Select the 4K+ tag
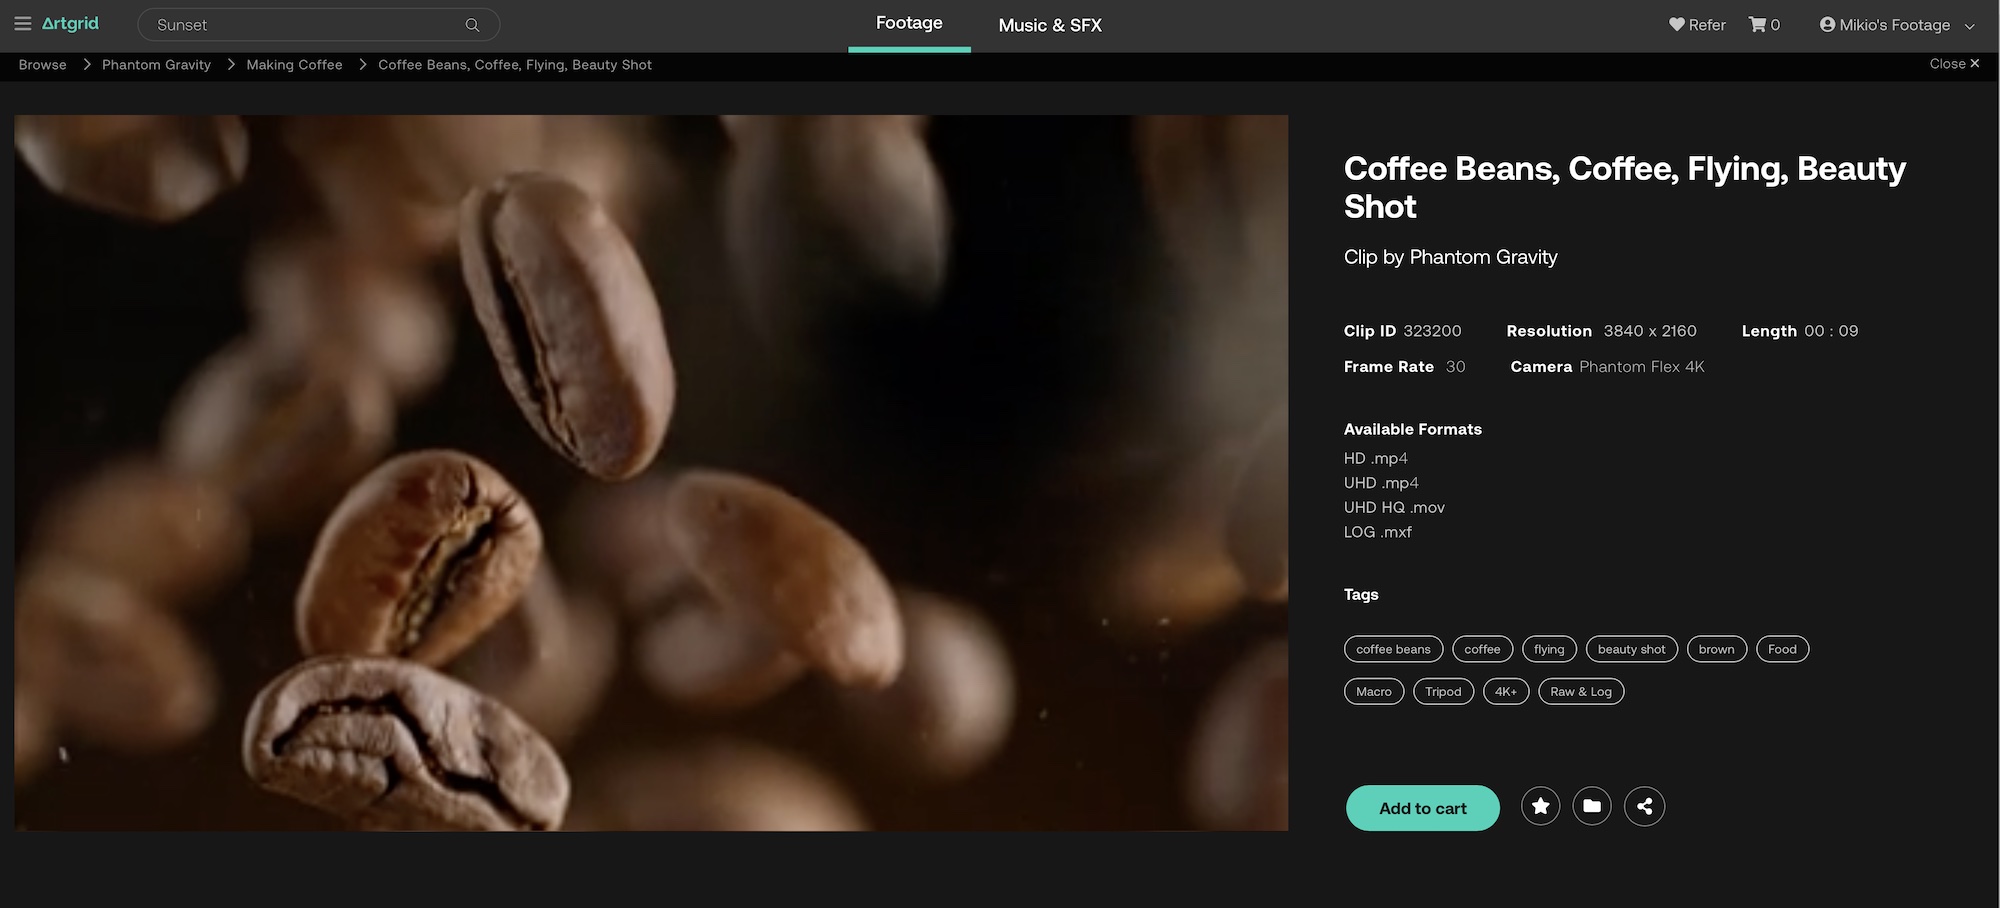The width and height of the screenshot is (2000, 908). tap(1506, 691)
